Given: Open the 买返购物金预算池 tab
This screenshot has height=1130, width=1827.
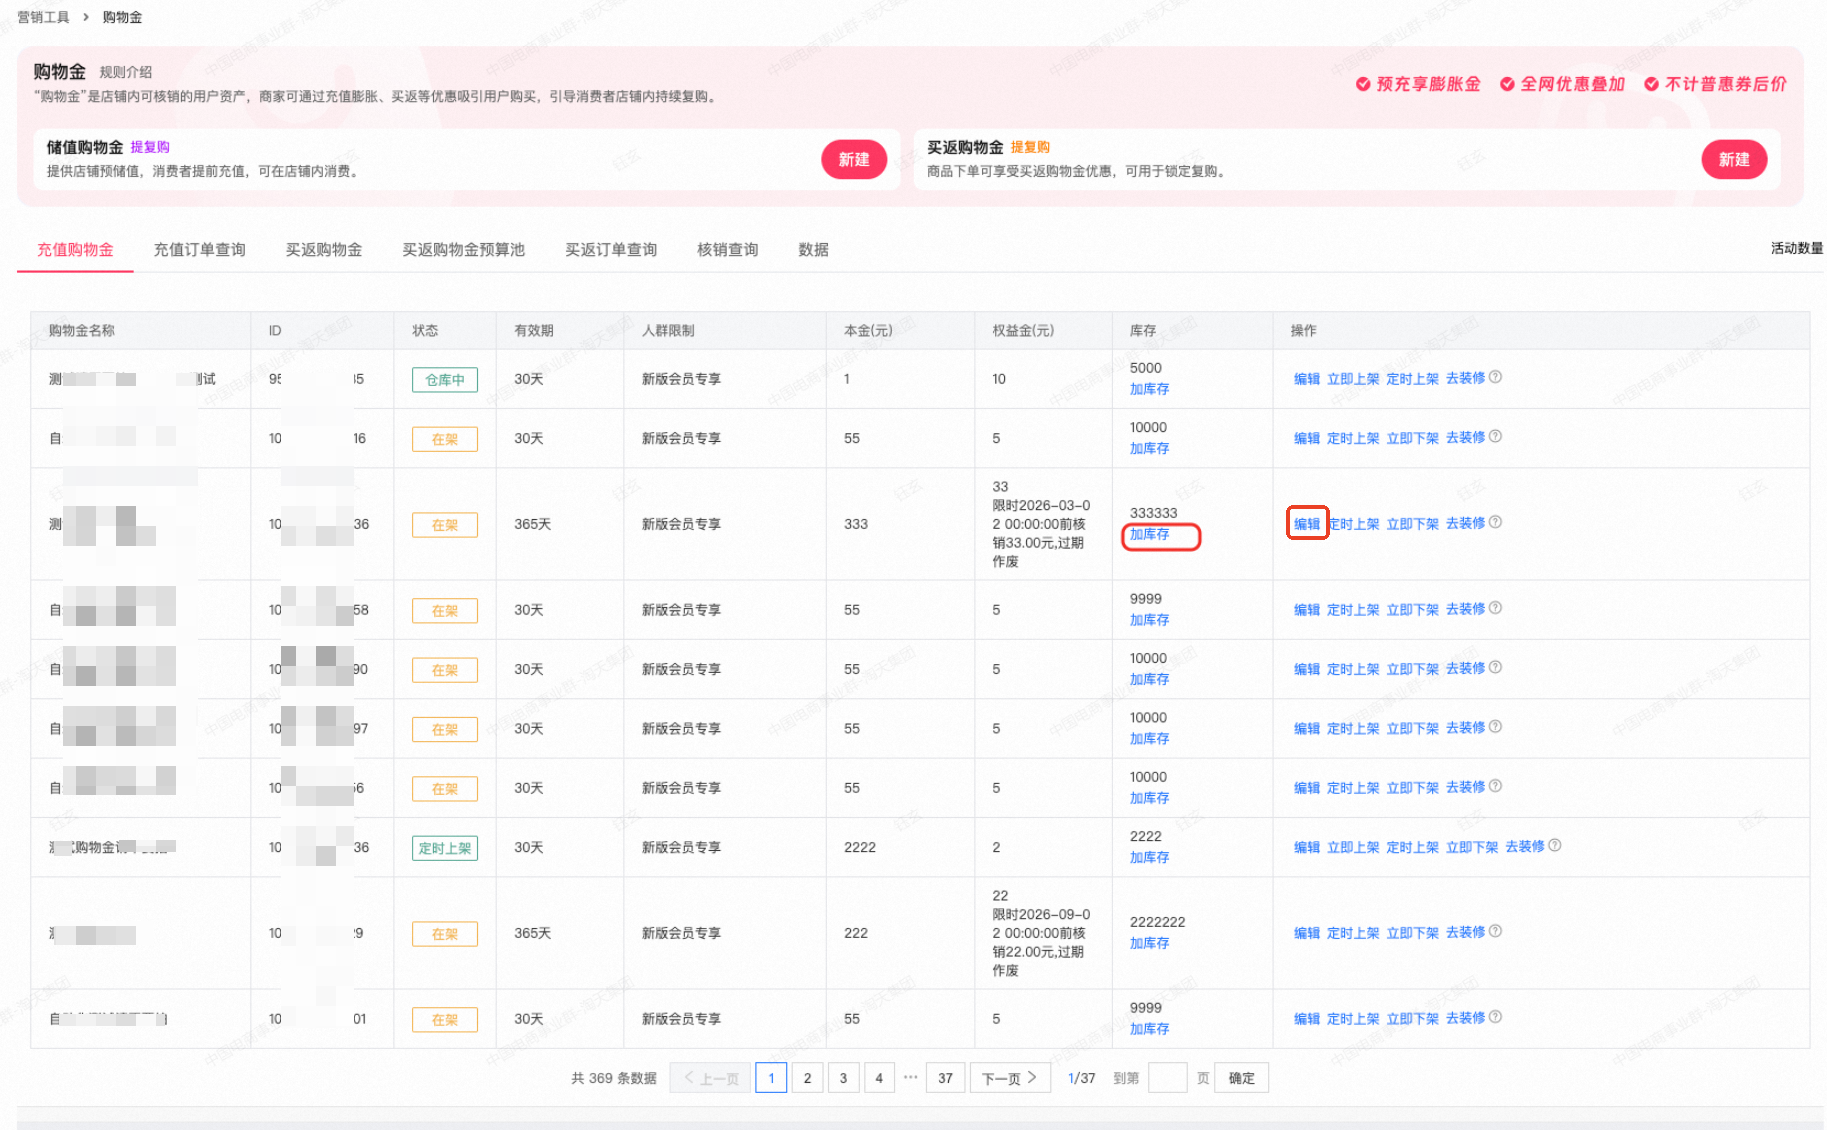Looking at the screenshot, I should (x=463, y=250).
